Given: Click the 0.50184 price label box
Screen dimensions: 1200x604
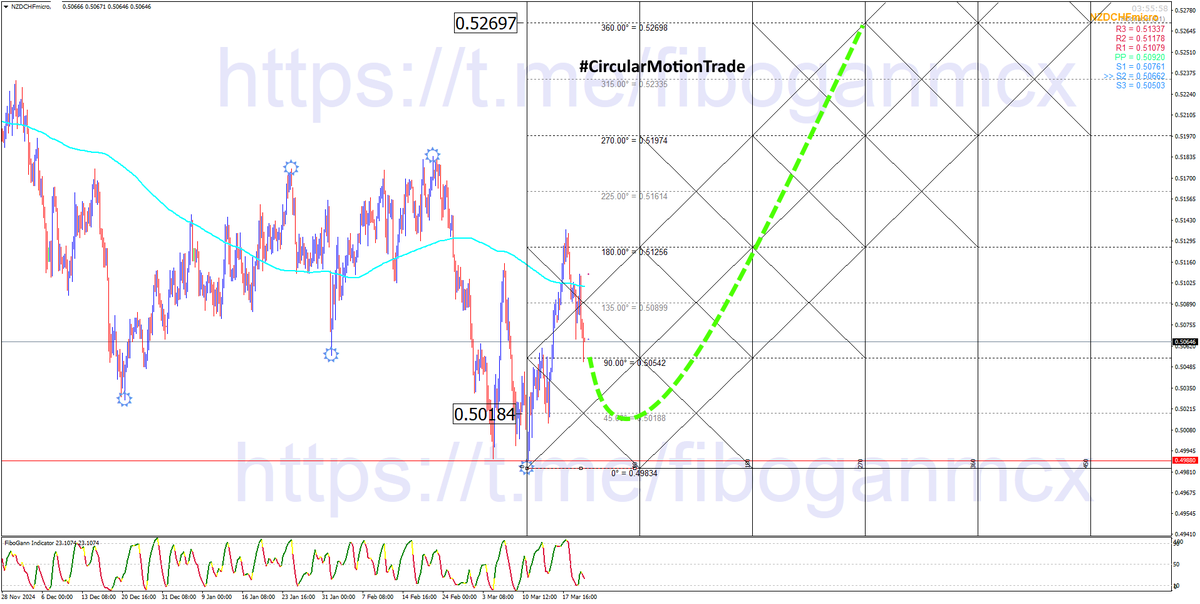Looking at the screenshot, I should pos(485,413).
